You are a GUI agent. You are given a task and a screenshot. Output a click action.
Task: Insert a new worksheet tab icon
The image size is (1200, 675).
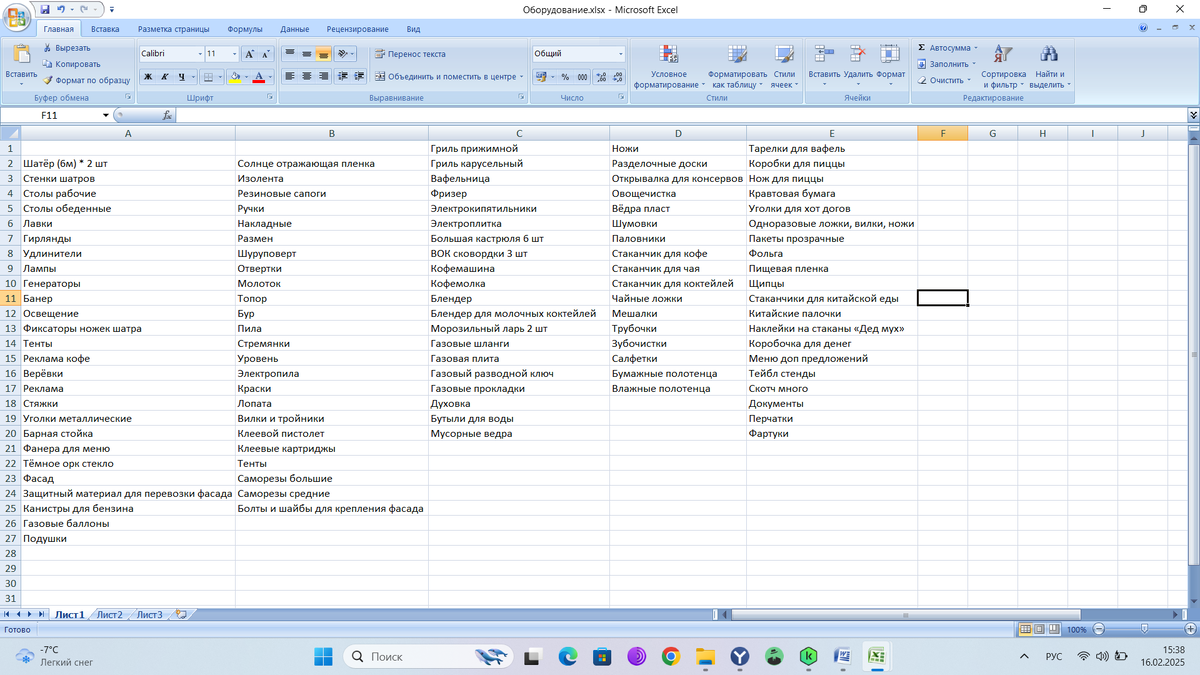pyautogui.click(x=180, y=614)
